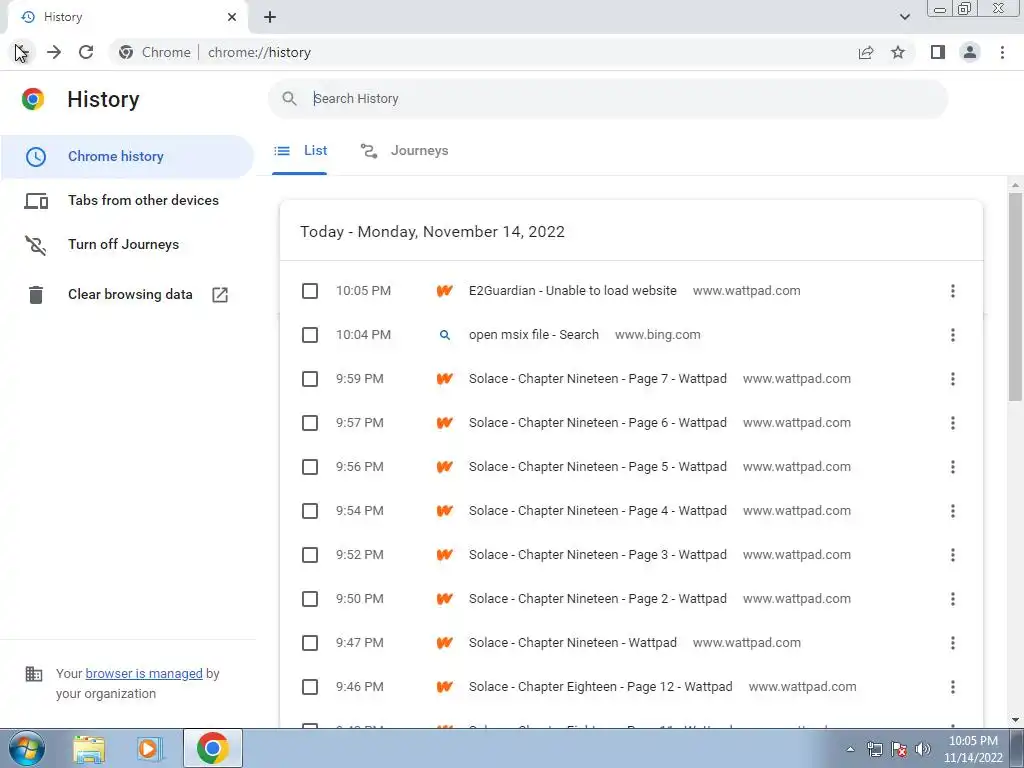Image resolution: width=1024 pixels, height=768 pixels.
Task: Click the Chrome taskbar icon
Action: [213, 748]
